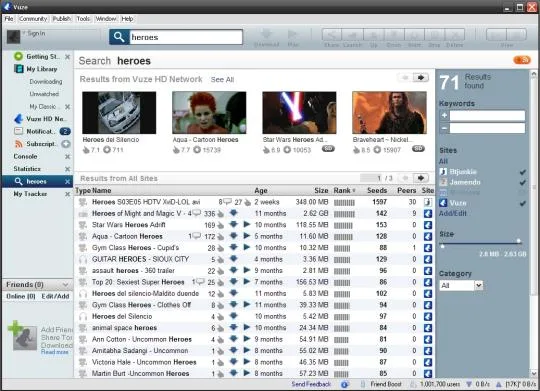Click orange RSS button beside search heading
This screenshot has height=391, width=540.
click(x=522, y=60)
